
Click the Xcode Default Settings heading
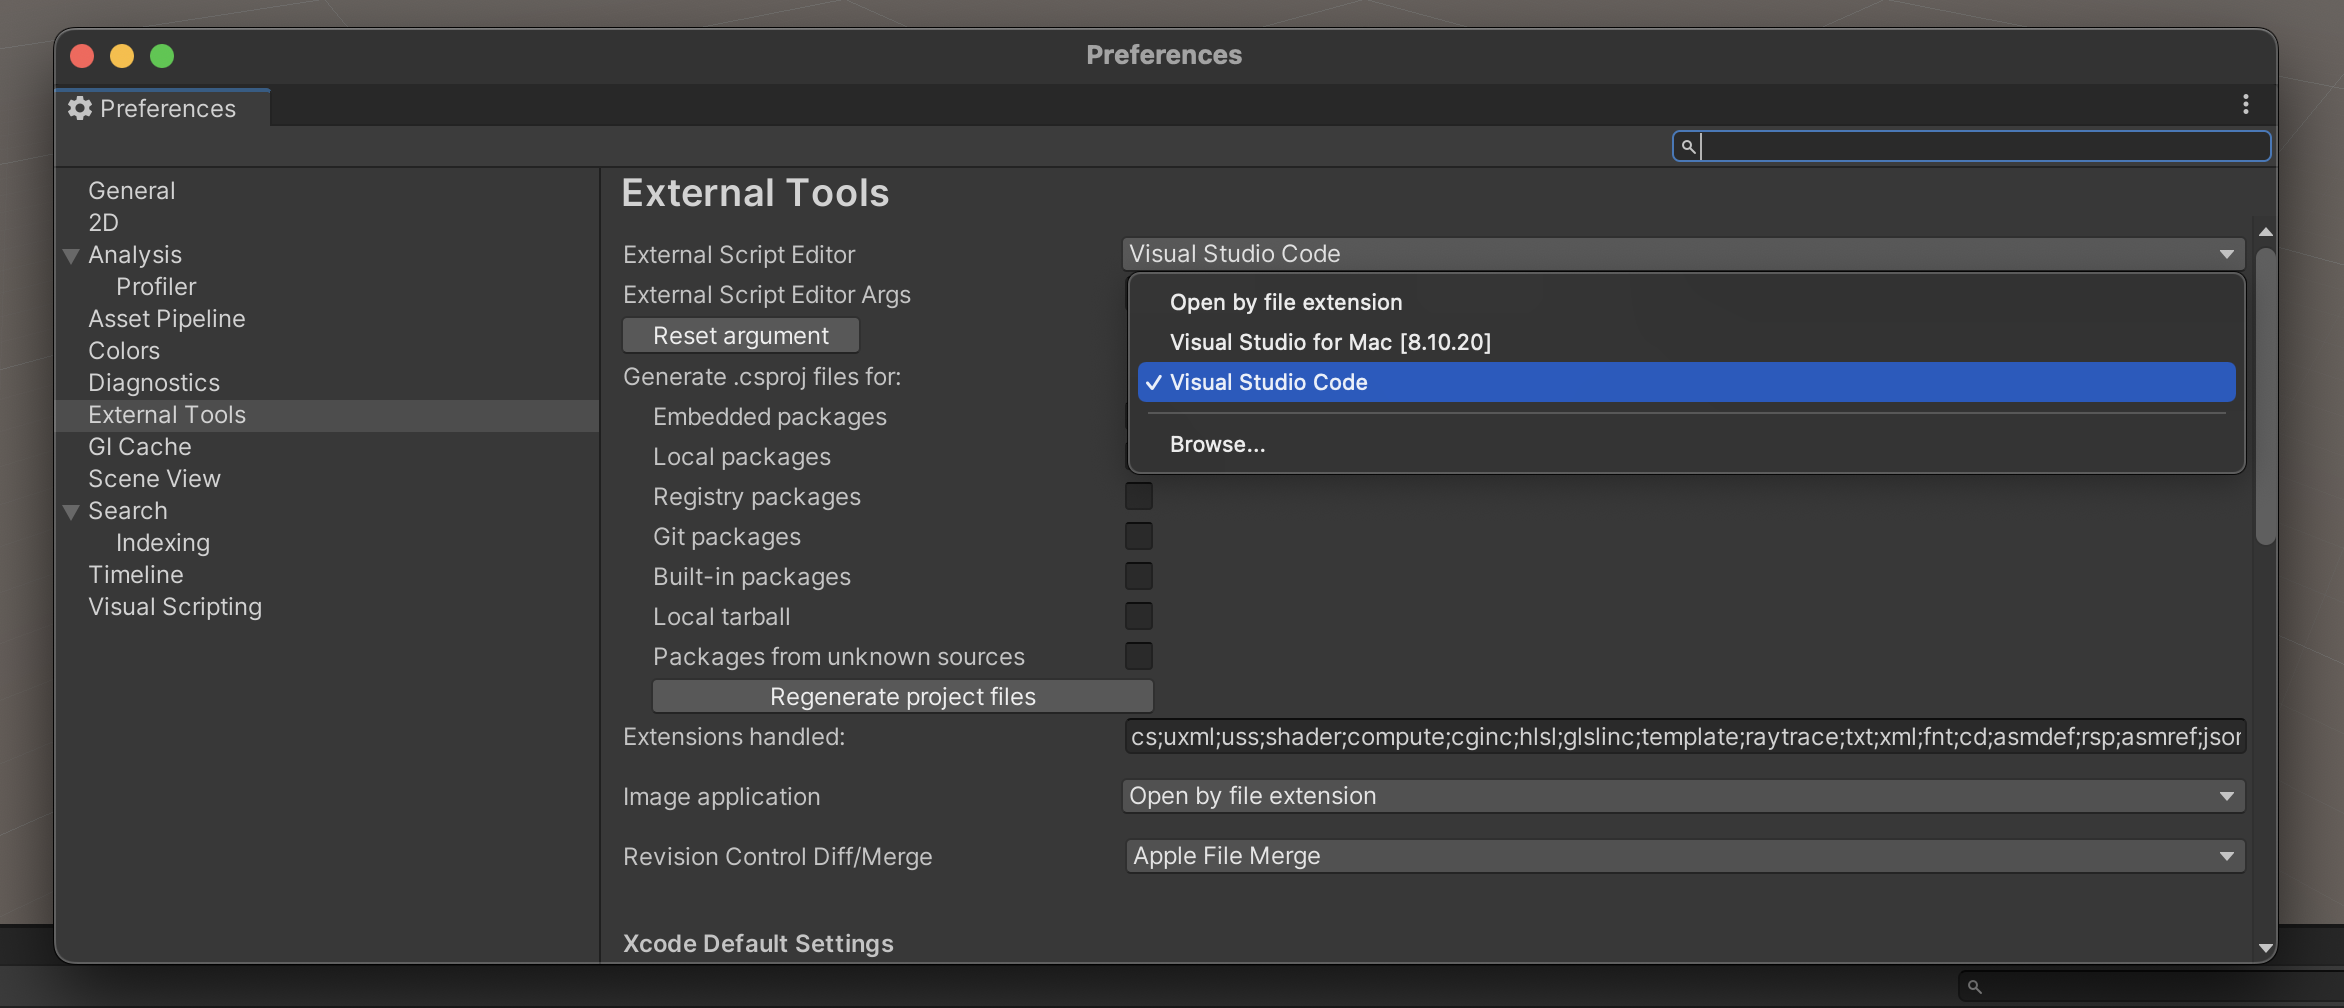tap(758, 943)
